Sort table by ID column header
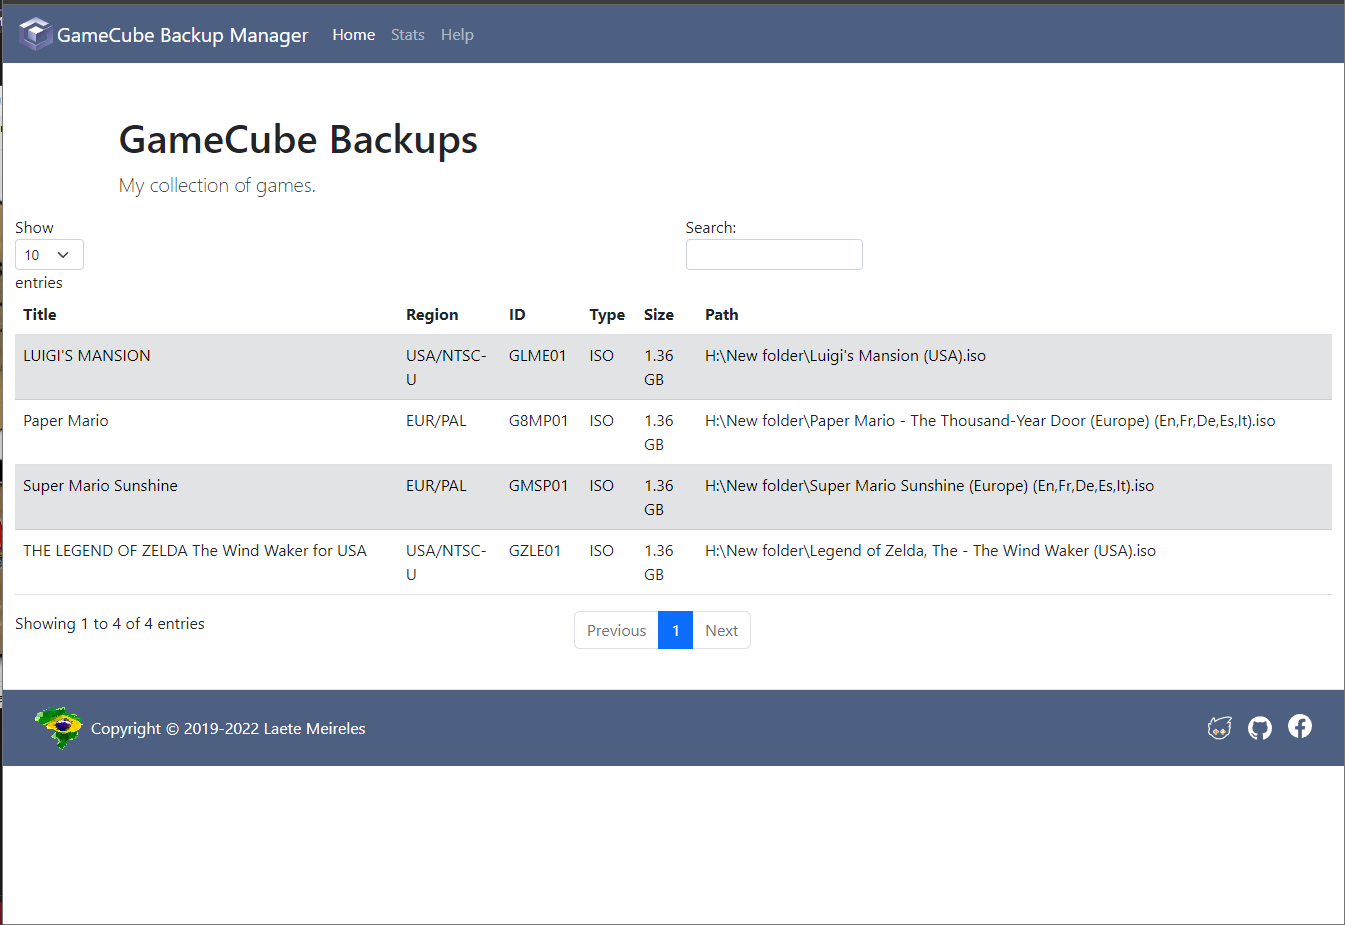The height and width of the screenshot is (925, 1345). coord(517,315)
